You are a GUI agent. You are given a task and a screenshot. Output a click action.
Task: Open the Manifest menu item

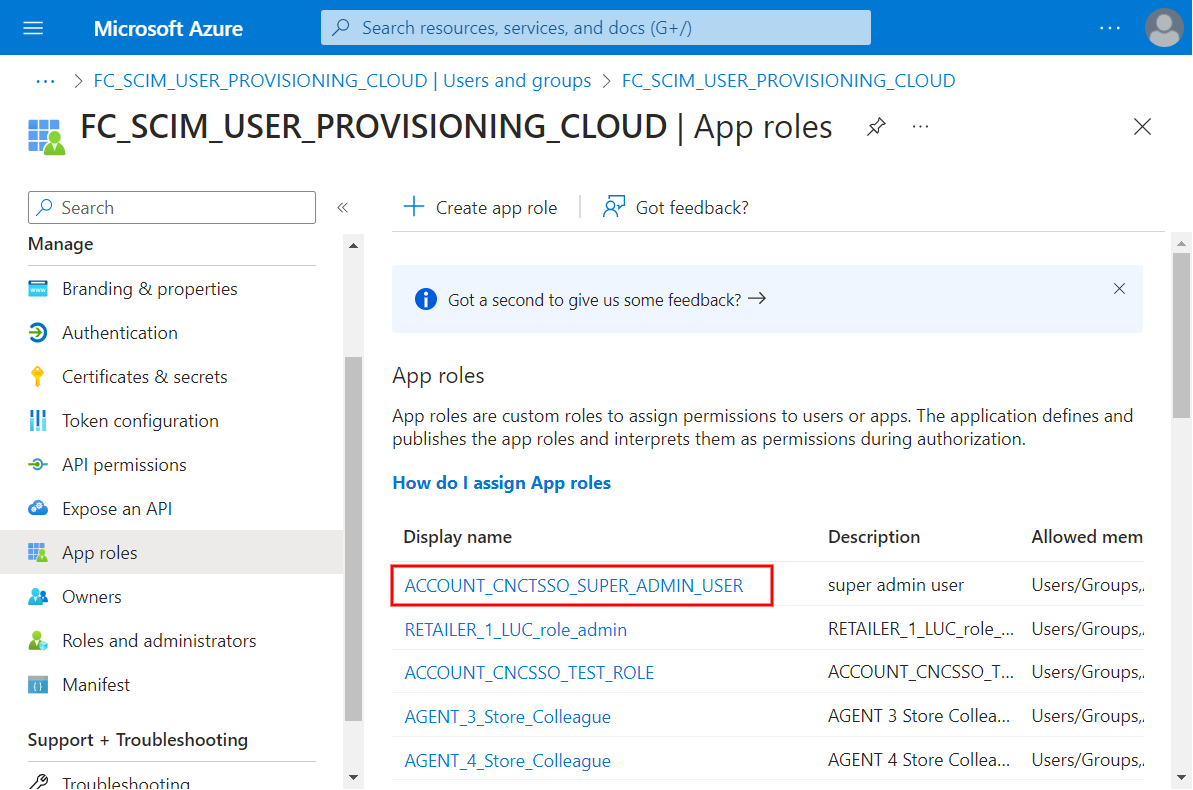point(96,685)
